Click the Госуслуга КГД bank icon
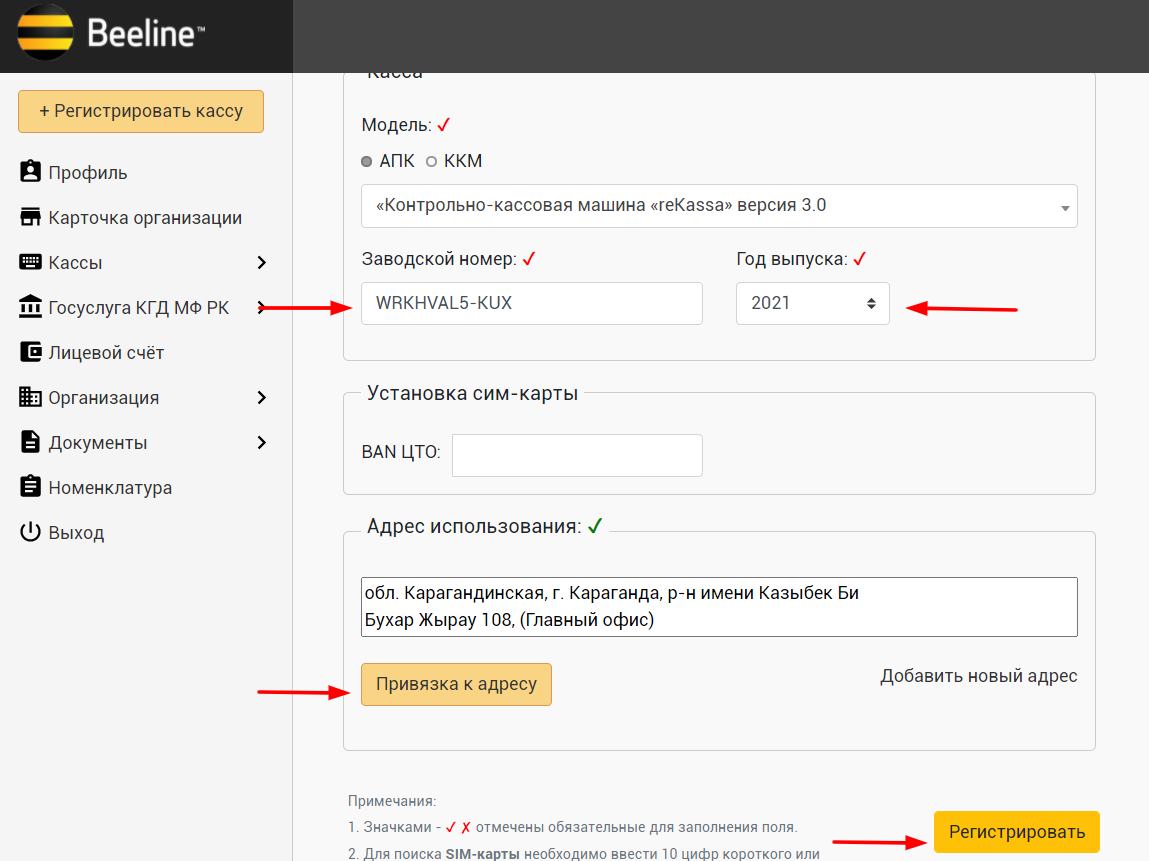 click(30, 307)
